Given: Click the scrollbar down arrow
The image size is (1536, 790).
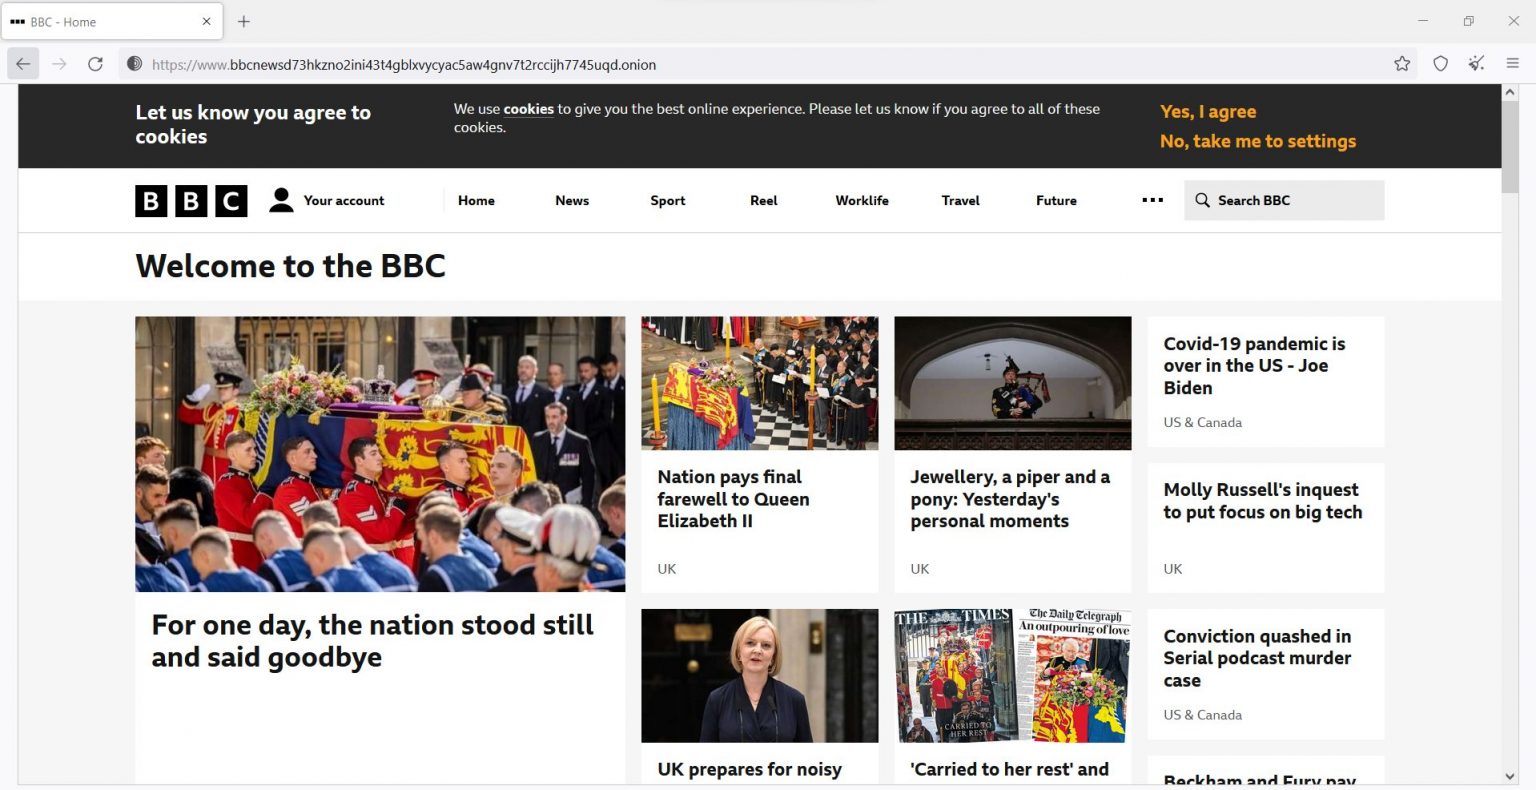Looking at the screenshot, I should (1509, 776).
